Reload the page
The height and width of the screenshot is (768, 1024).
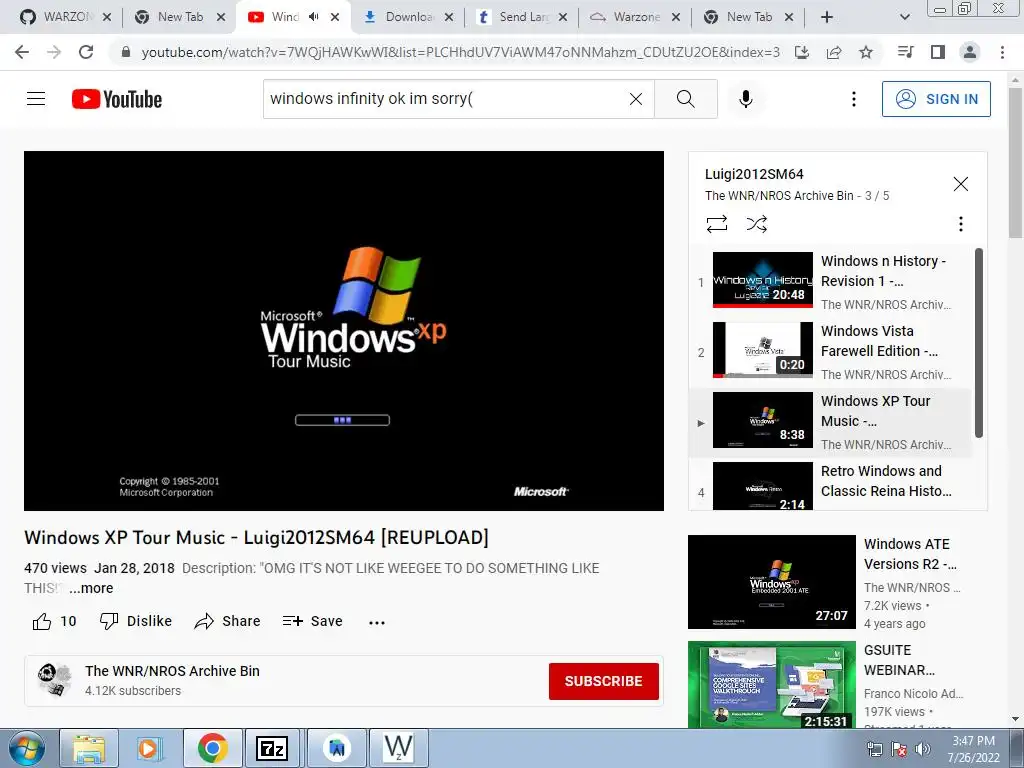point(86,52)
